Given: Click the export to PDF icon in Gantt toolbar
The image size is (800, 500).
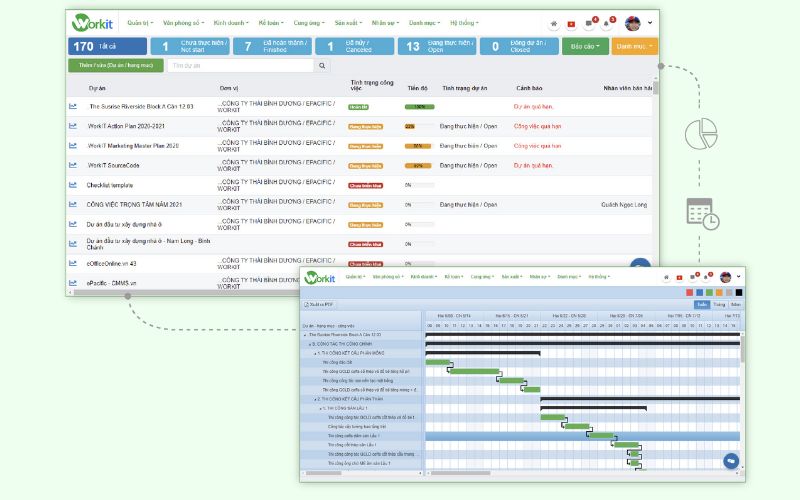Looking at the screenshot, I should 319,303.
